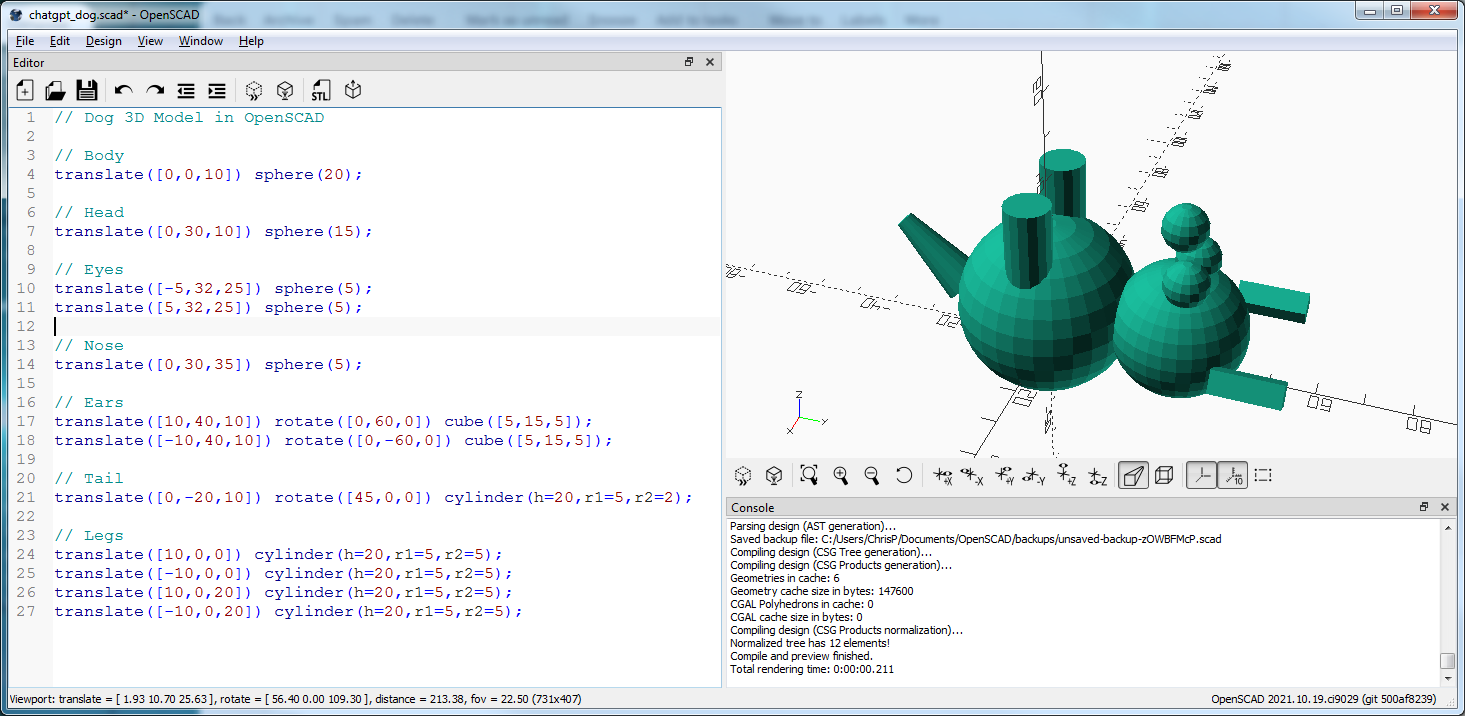Enable Orthogonal projection view
This screenshot has height=716, width=1465.
click(x=1164, y=476)
